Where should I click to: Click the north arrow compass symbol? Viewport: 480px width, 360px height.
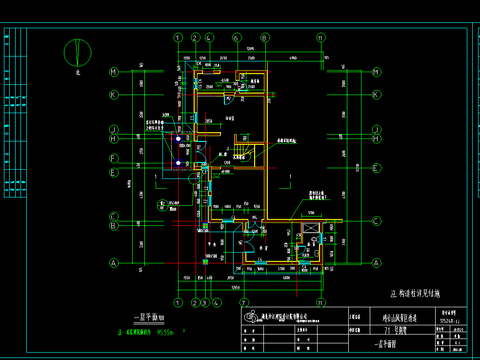click(77, 53)
